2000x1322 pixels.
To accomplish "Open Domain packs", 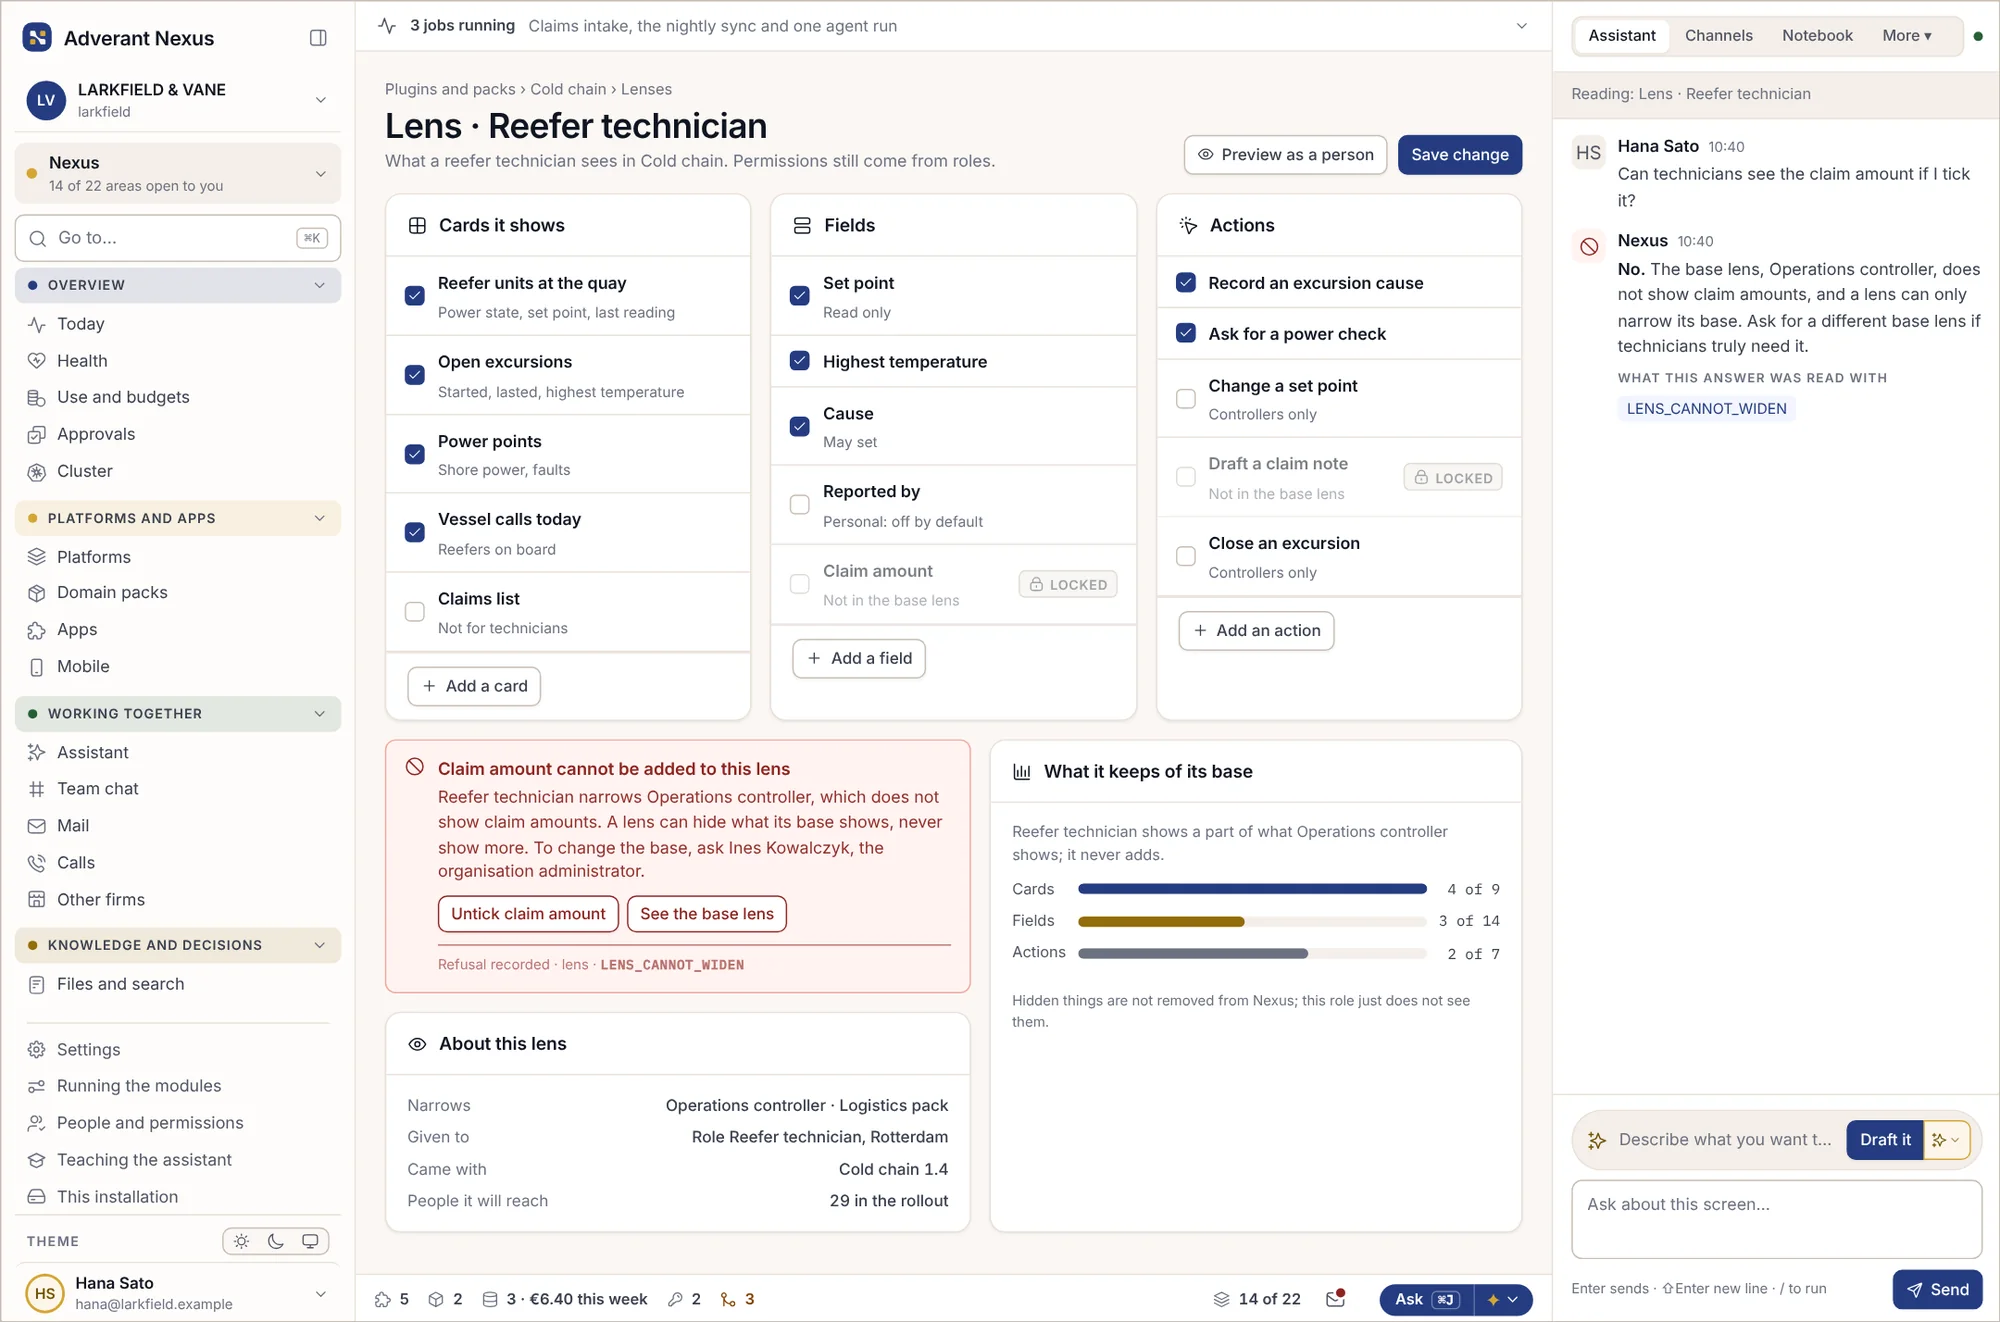I will click(x=112, y=593).
